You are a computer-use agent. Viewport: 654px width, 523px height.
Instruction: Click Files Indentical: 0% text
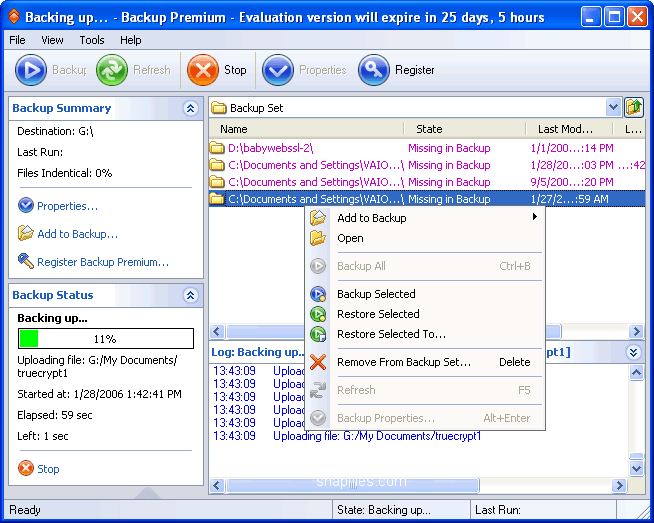[65, 173]
